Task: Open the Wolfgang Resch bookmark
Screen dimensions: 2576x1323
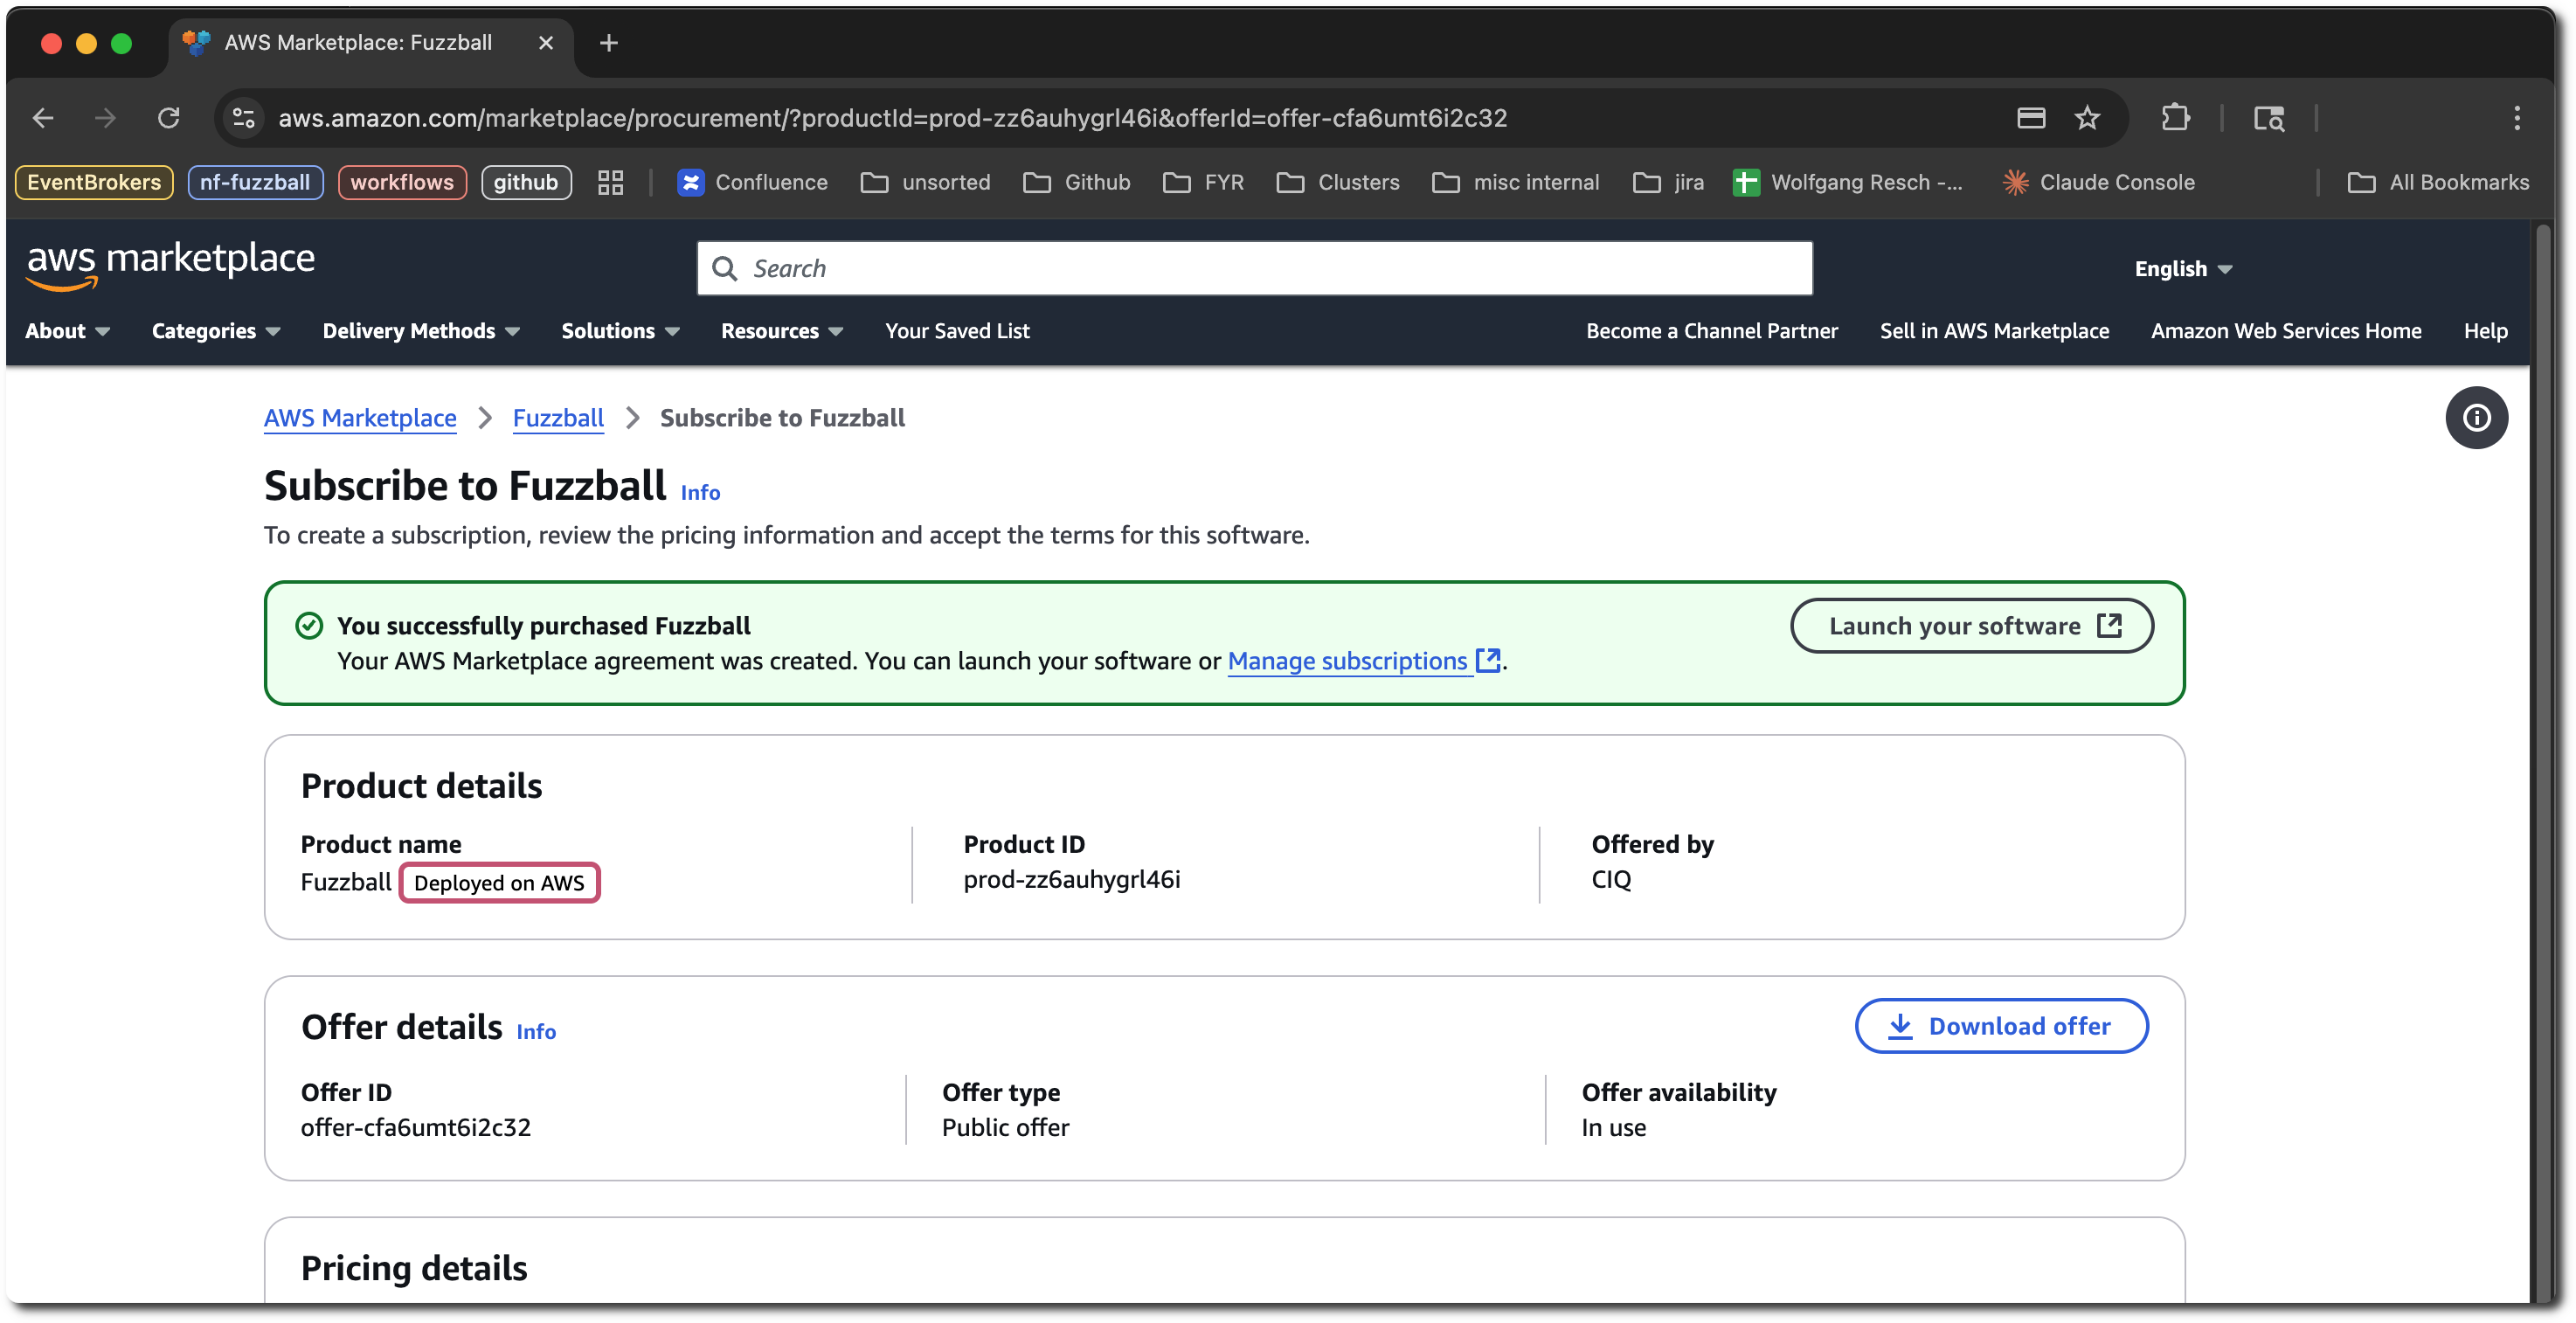Action: 1847,182
